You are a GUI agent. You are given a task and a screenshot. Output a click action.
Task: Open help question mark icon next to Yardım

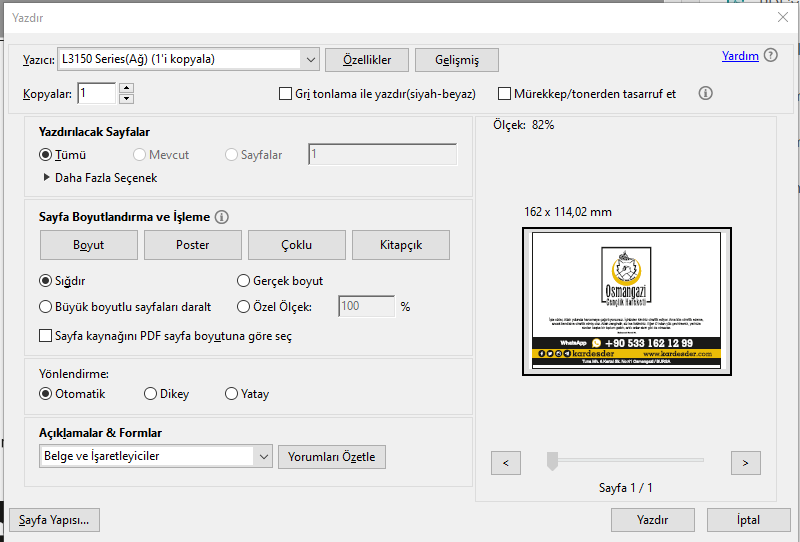771,55
